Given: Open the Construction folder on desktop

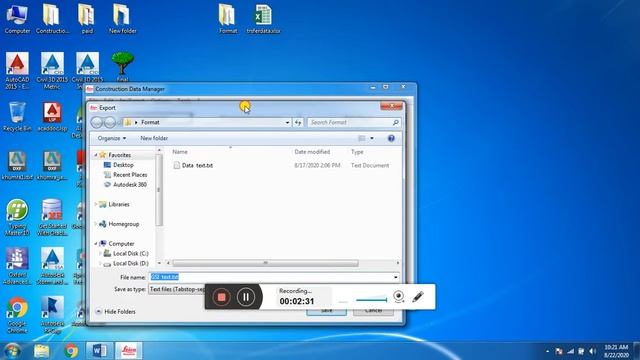Looking at the screenshot, I should click(x=52, y=19).
